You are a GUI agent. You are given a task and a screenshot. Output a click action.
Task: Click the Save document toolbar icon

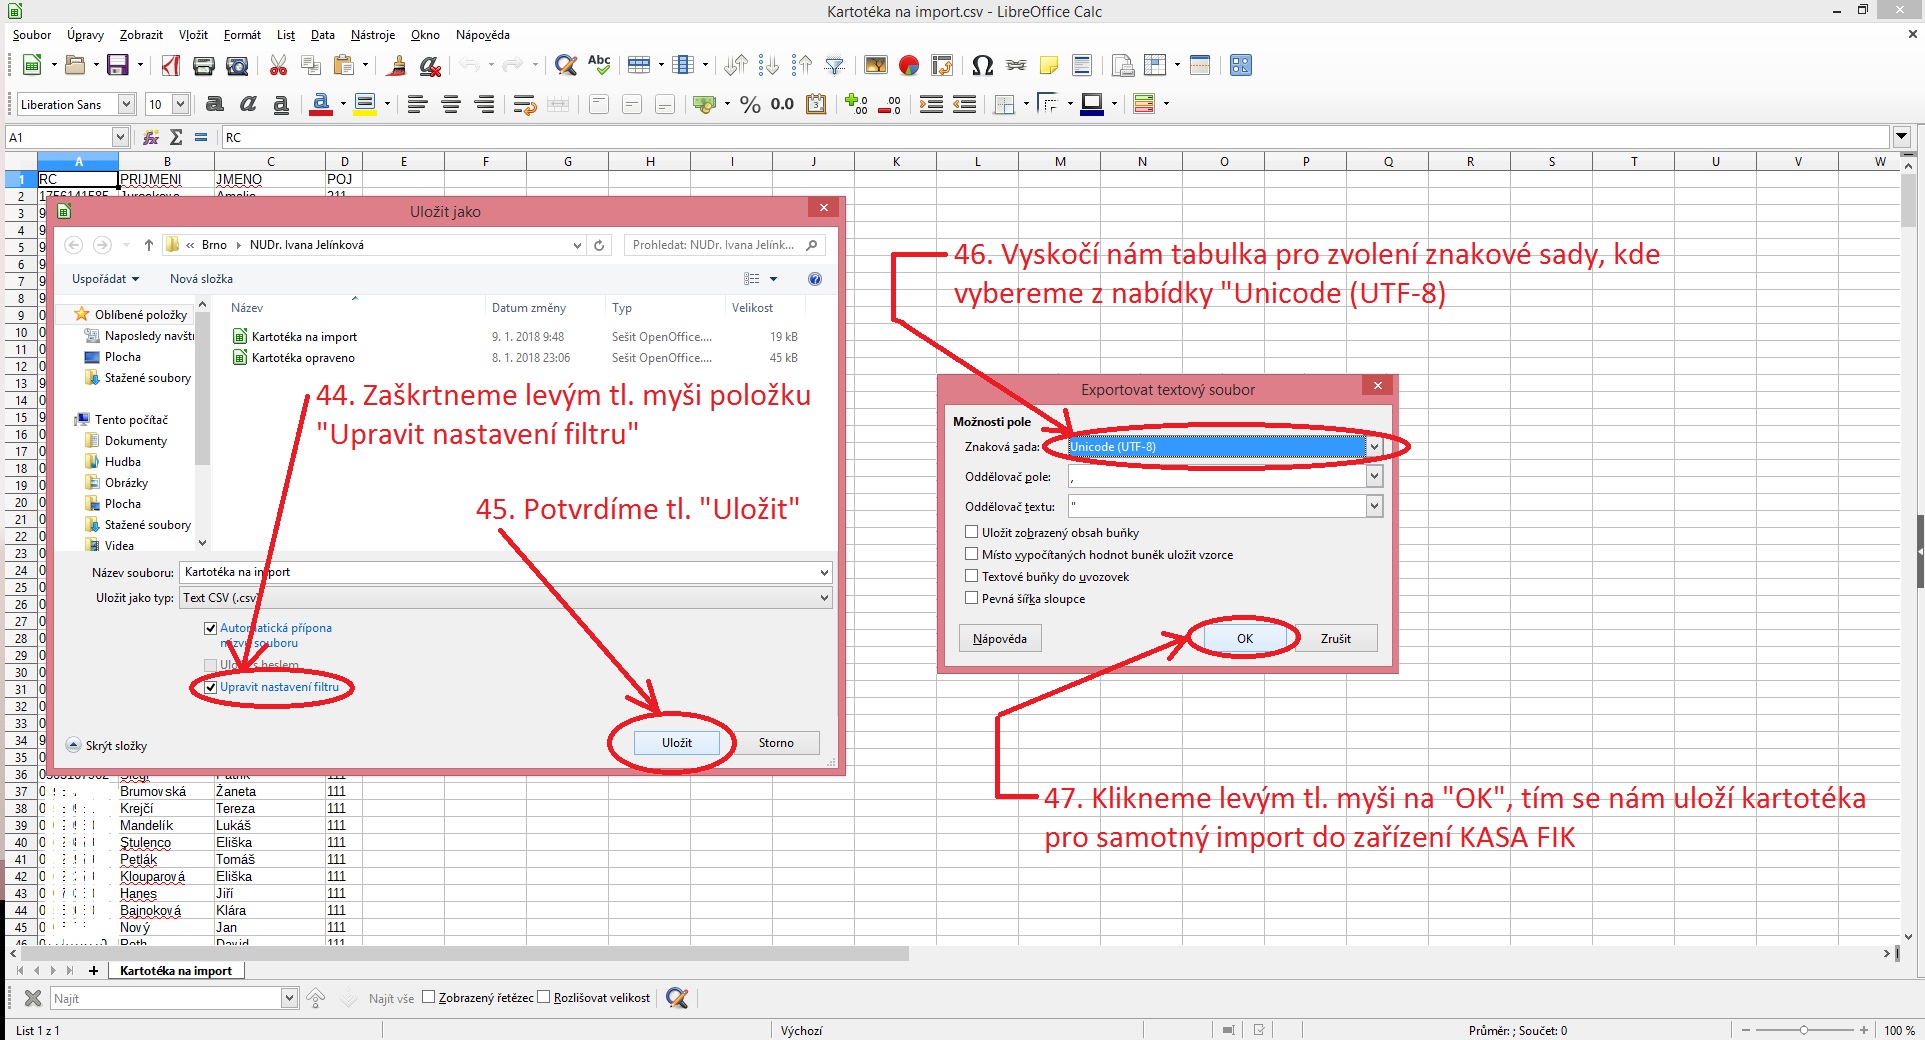coord(117,66)
